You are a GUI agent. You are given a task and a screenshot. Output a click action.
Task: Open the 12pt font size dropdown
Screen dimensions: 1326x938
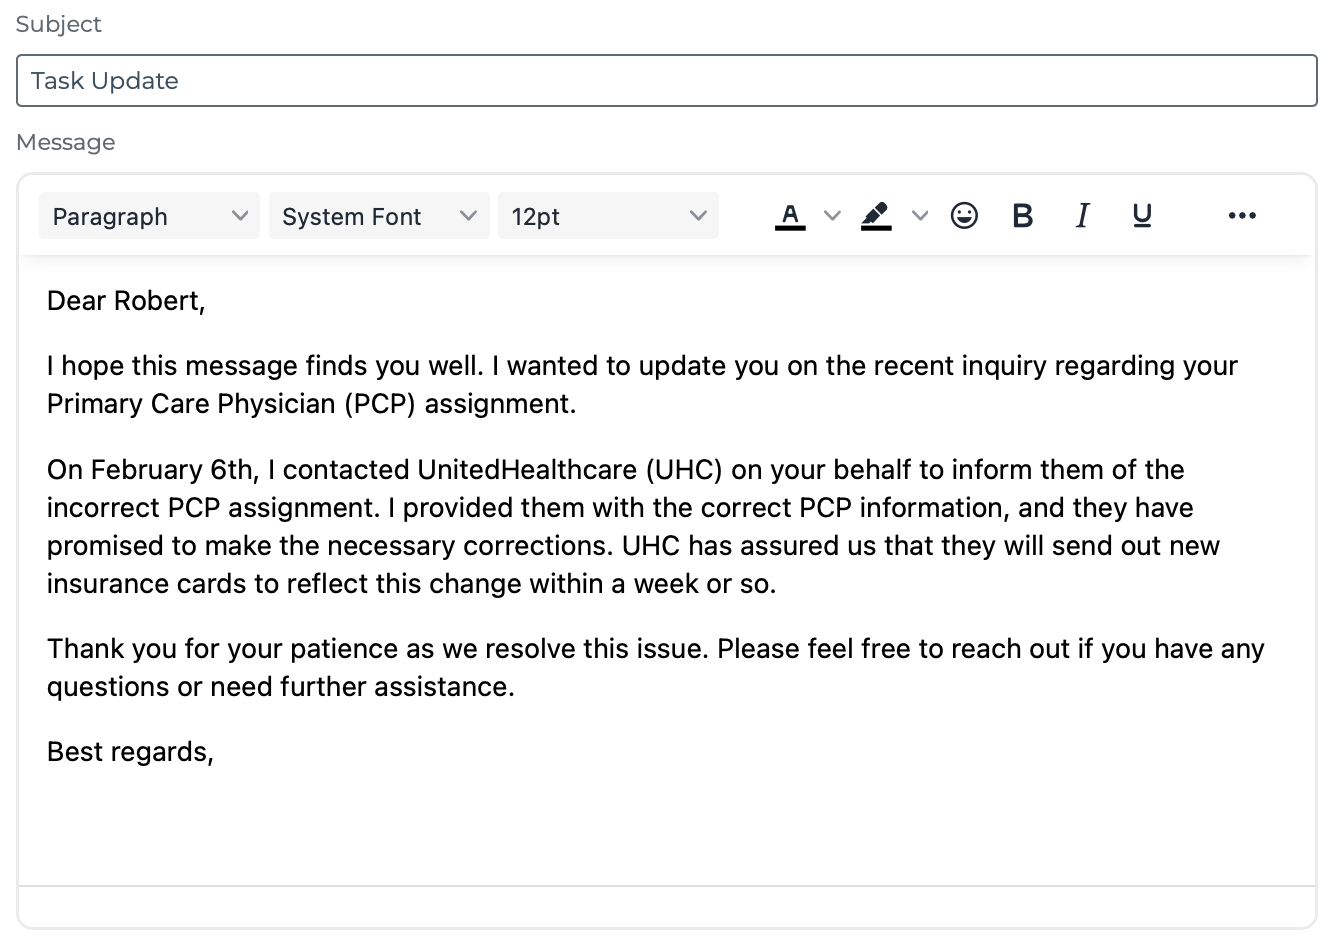(608, 216)
